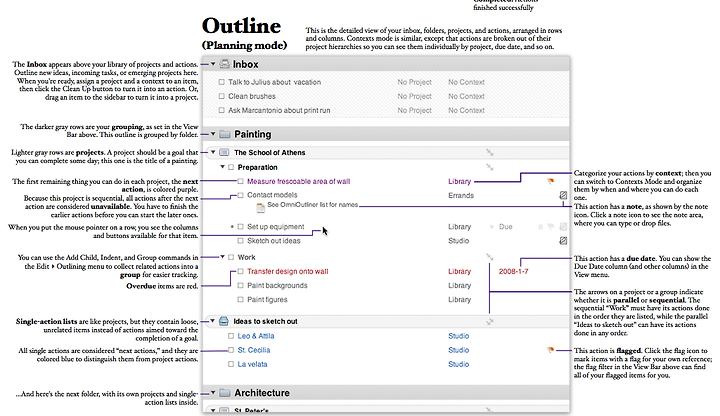Screen dimensions: 720x416
Task: Click the 'Due' field on Set up equipment row
Action: click(505, 227)
